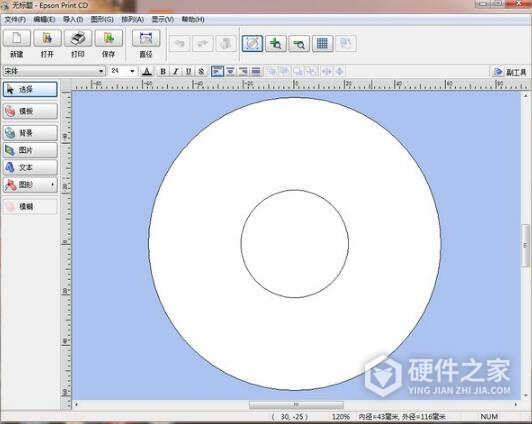532x424 pixels.
Task: Open the 导入(I) menu
Action: [x=73, y=19]
